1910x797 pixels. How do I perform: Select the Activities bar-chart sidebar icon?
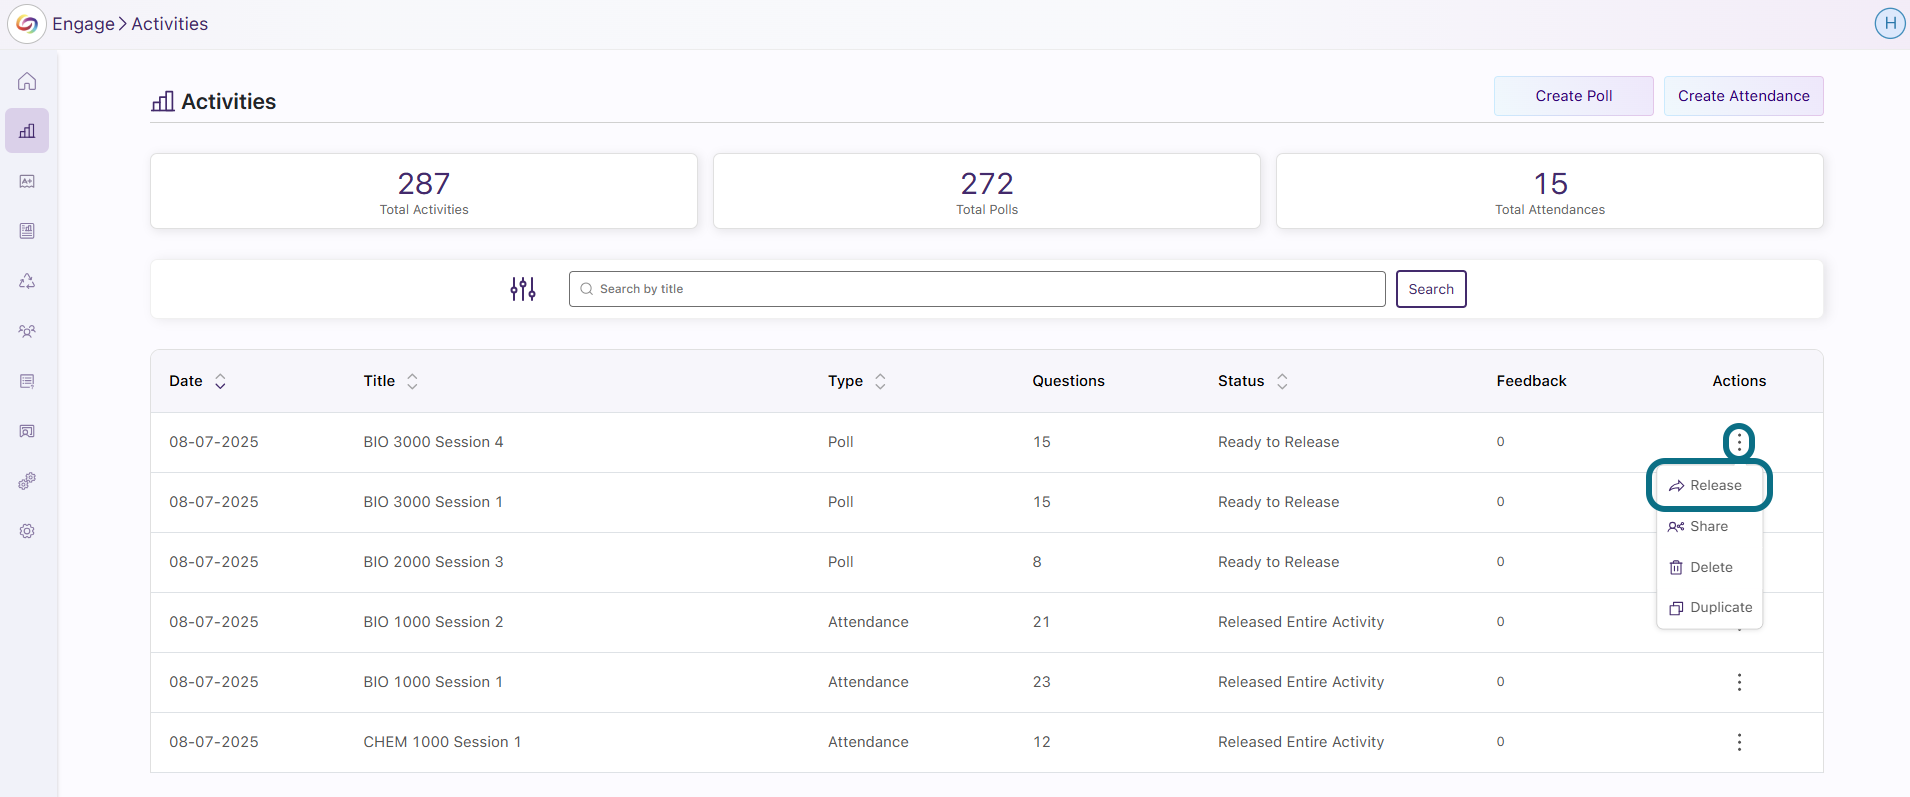(27, 131)
